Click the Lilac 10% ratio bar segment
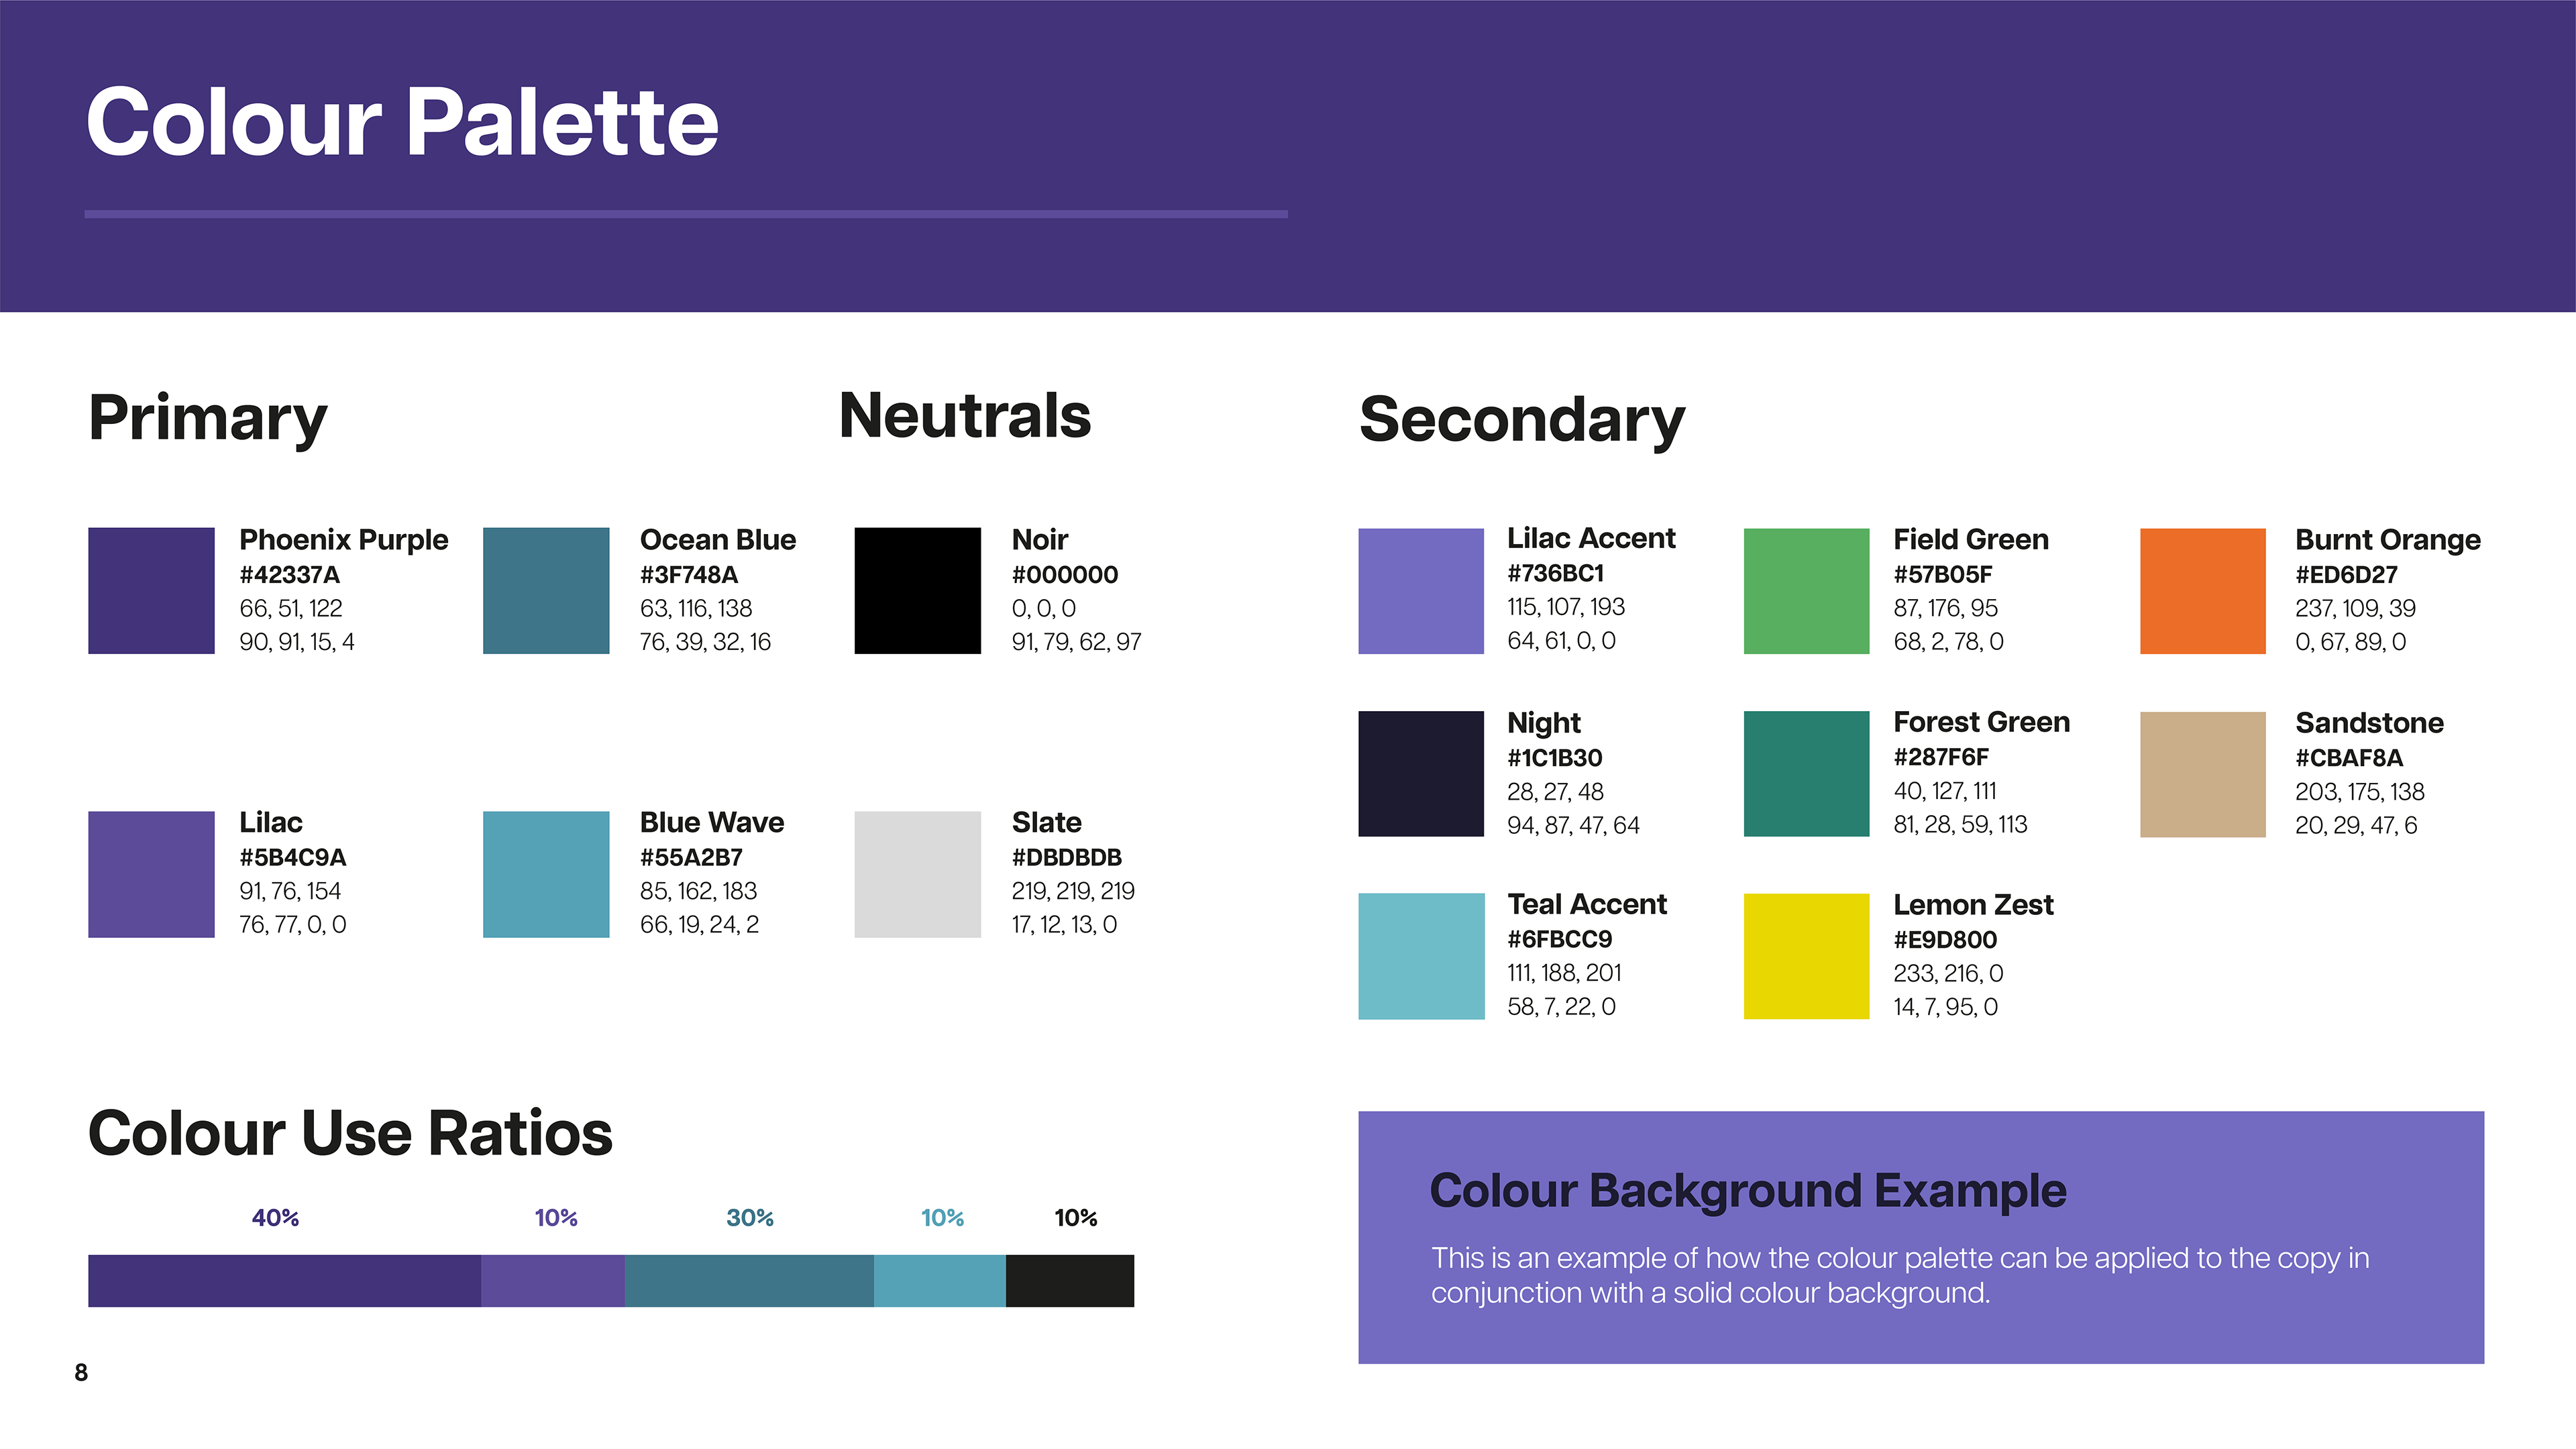The height and width of the screenshot is (1449, 2576). tap(553, 1281)
